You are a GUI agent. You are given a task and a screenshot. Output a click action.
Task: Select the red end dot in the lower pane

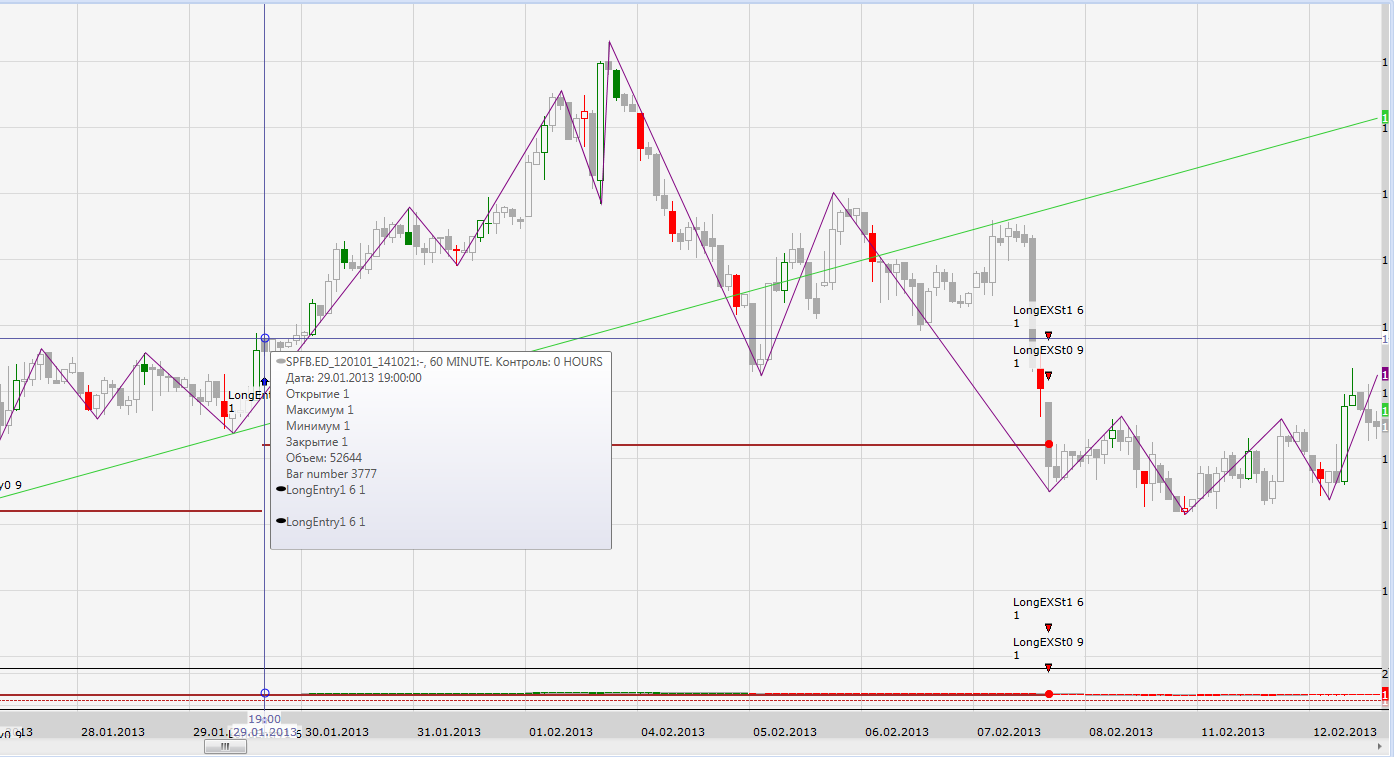click(x=1048, y=694)
